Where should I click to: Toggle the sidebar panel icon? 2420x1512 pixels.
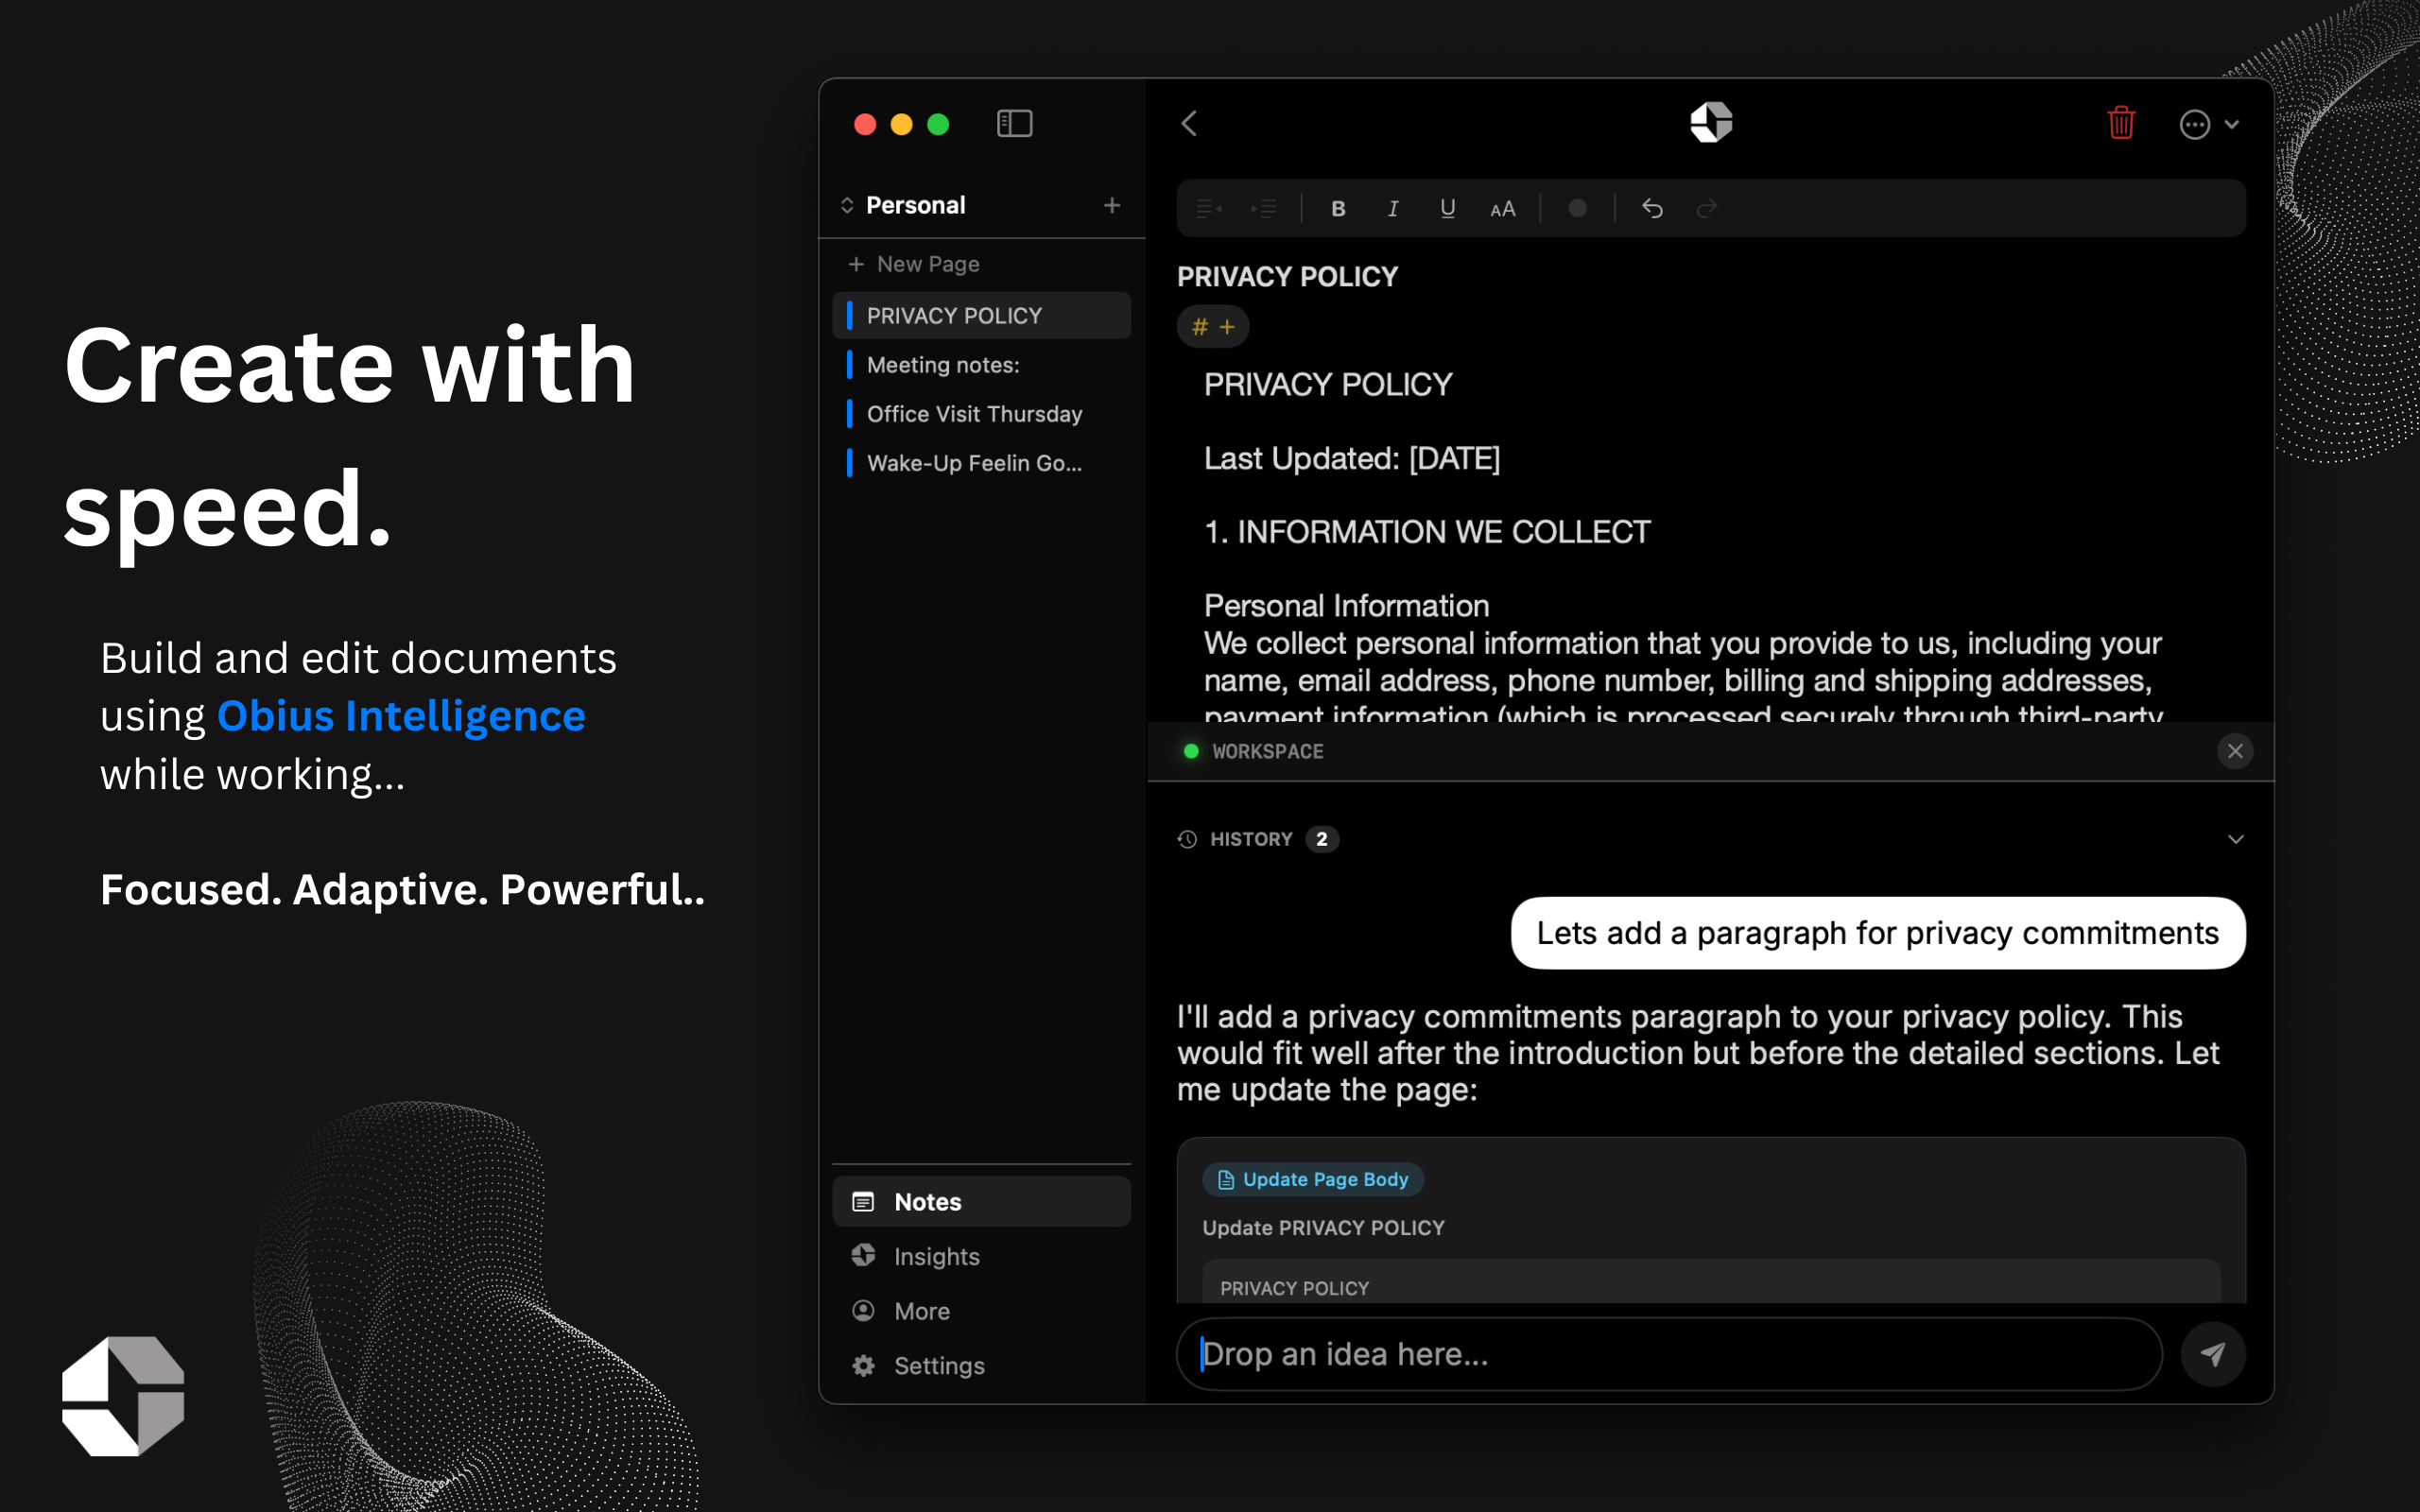click(x=1014, y=124)
